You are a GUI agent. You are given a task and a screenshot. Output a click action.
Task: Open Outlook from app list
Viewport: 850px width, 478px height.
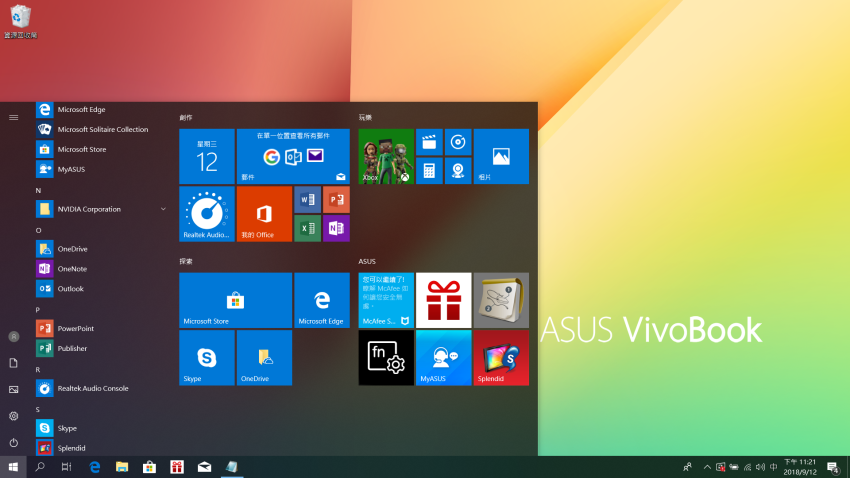101,289
